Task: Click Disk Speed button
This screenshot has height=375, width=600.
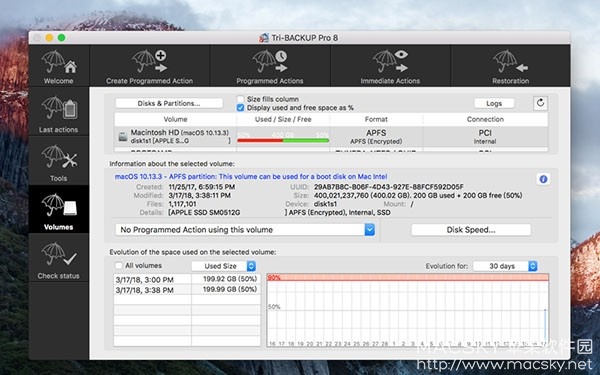Action: coord(471,230)
